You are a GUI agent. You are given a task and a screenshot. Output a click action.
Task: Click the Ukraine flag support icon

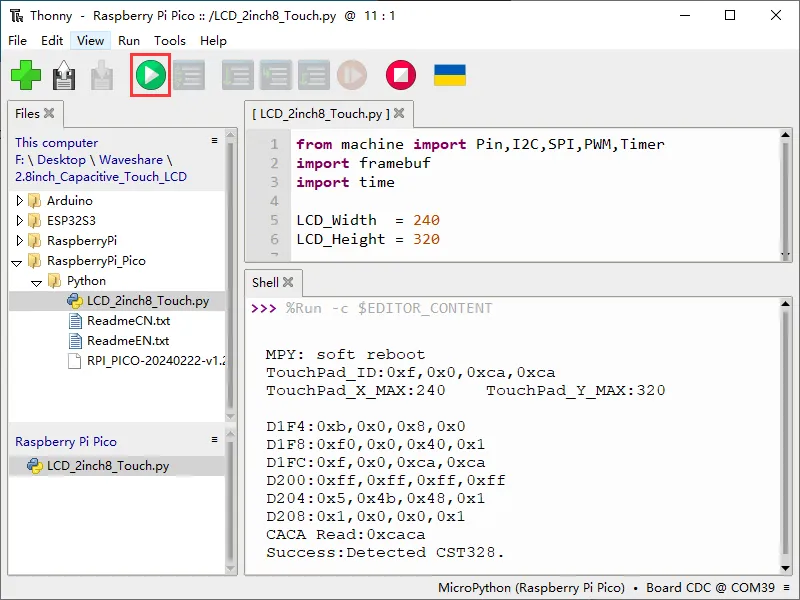click(449, 75)
